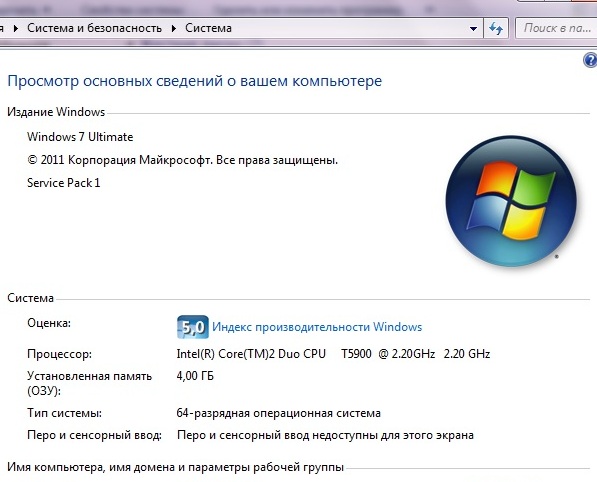Click the Издание Windows section header
This screenshot has width=597, height=482.
(56, 112)
